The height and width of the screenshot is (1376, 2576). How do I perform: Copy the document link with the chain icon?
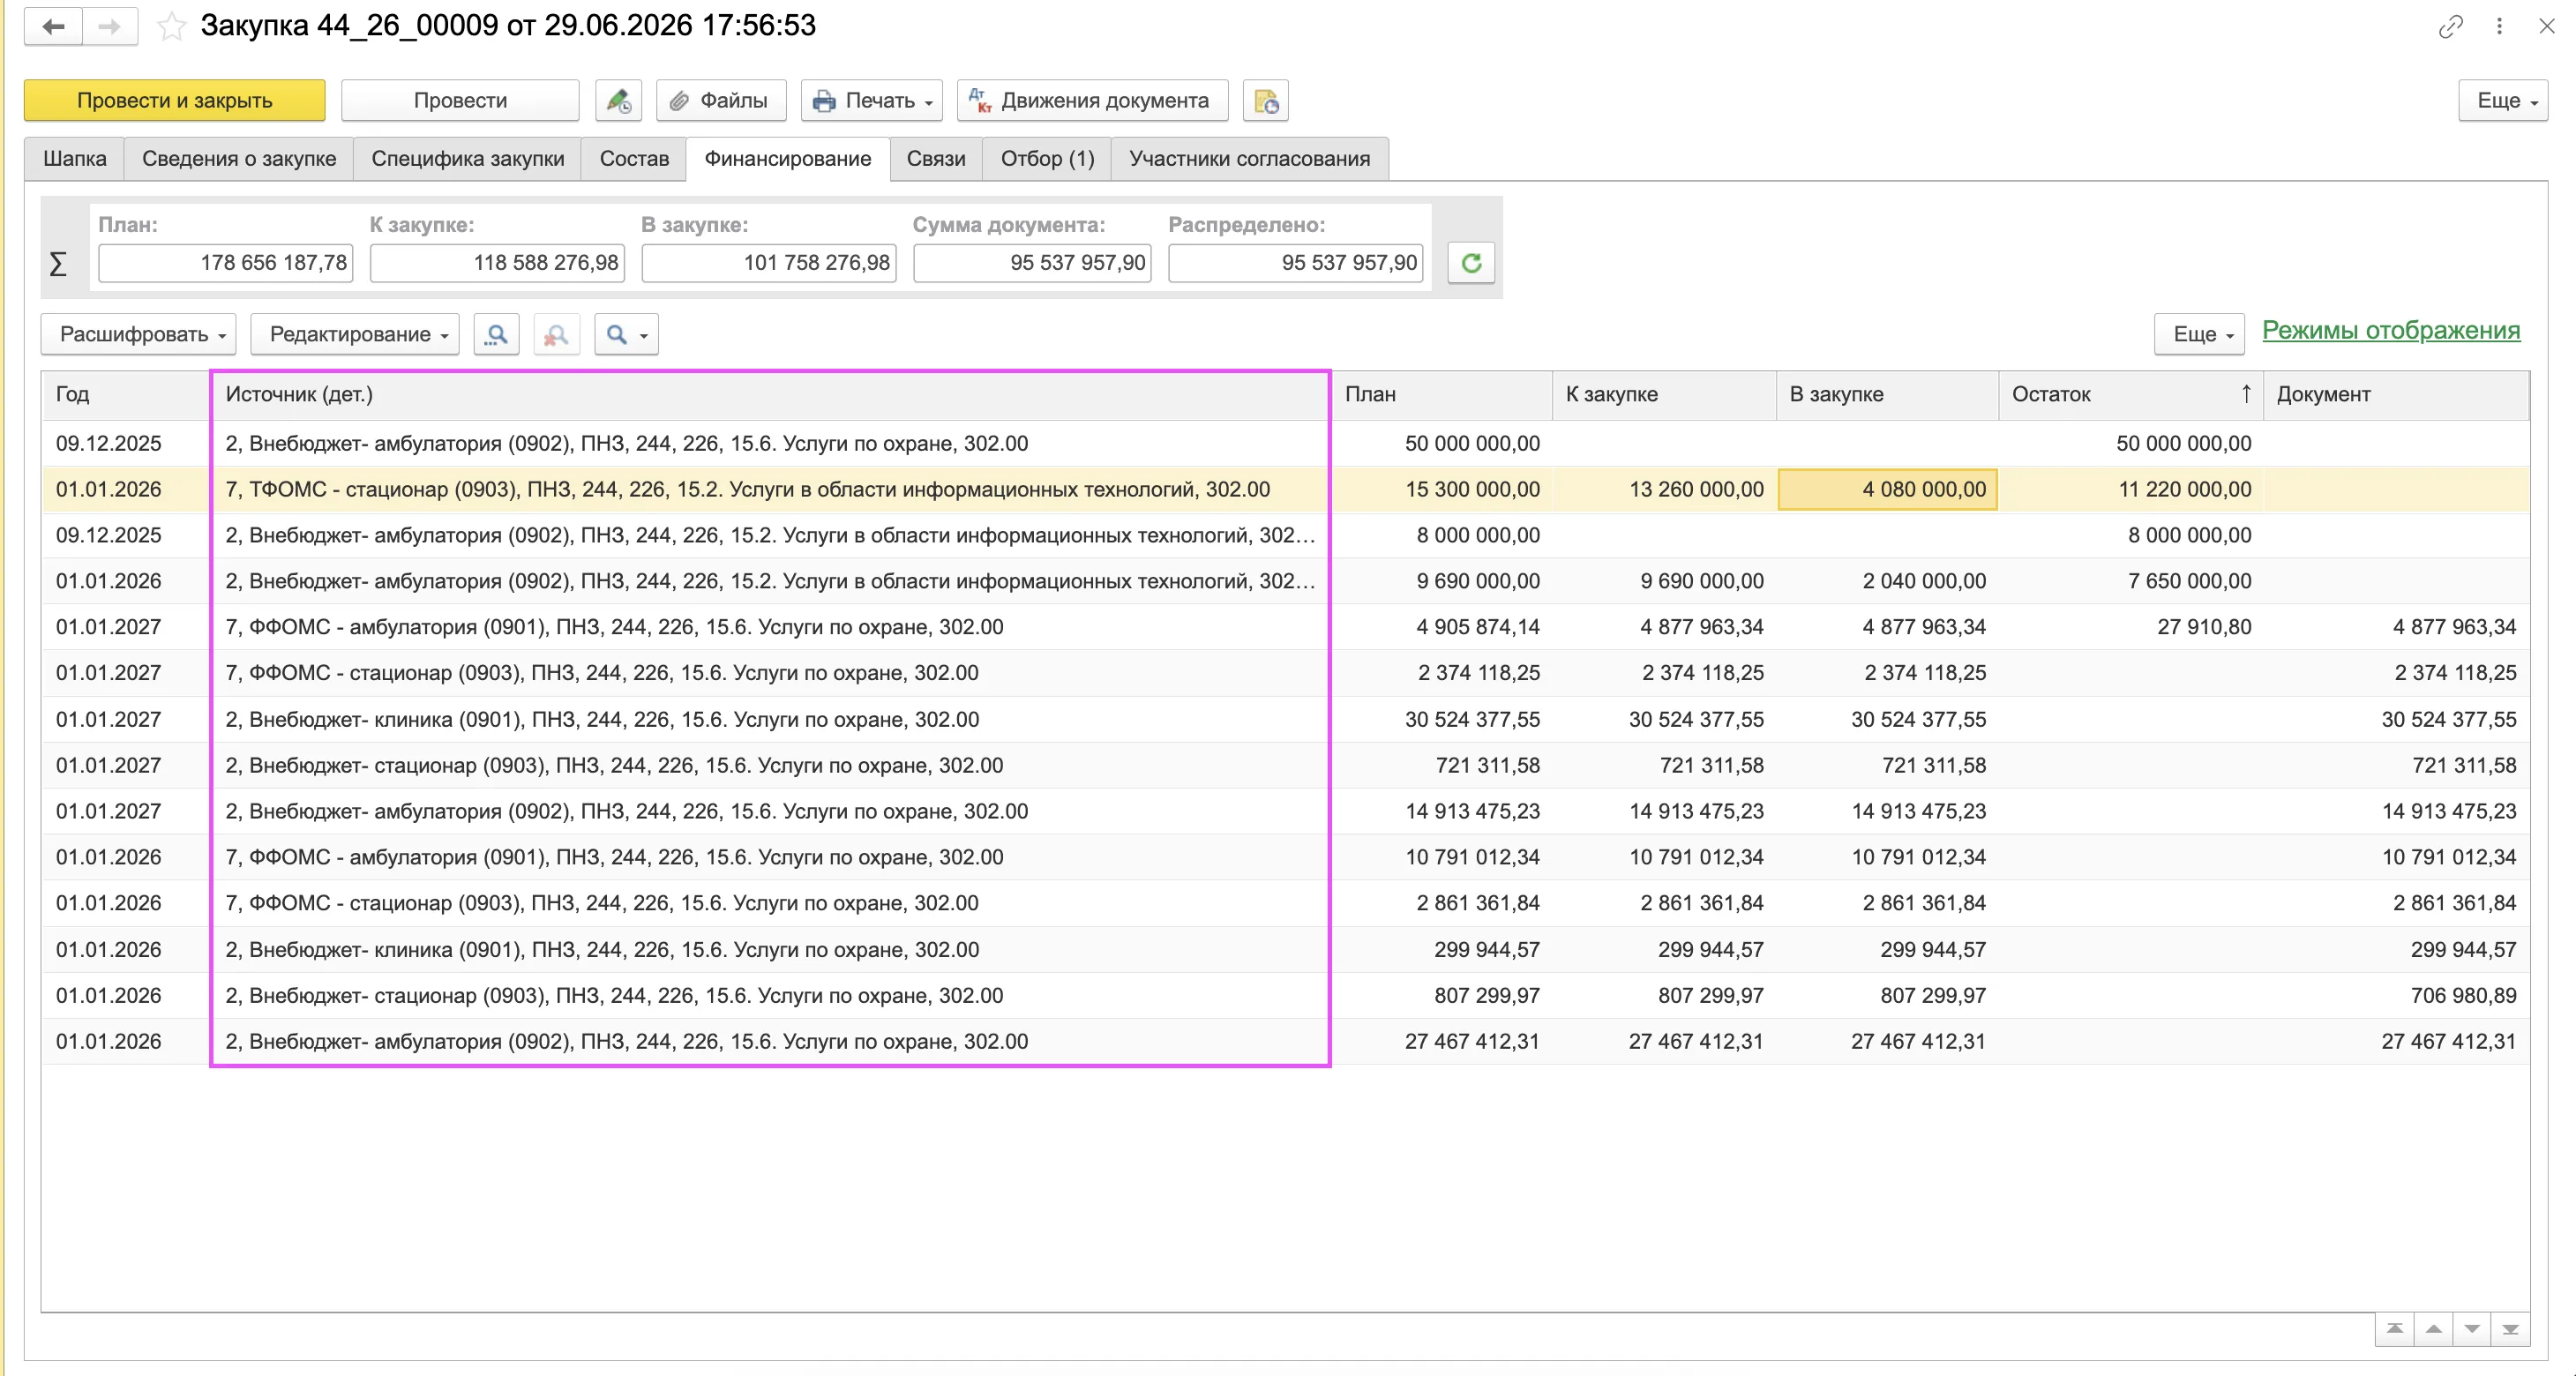[x=2450, y=27]
